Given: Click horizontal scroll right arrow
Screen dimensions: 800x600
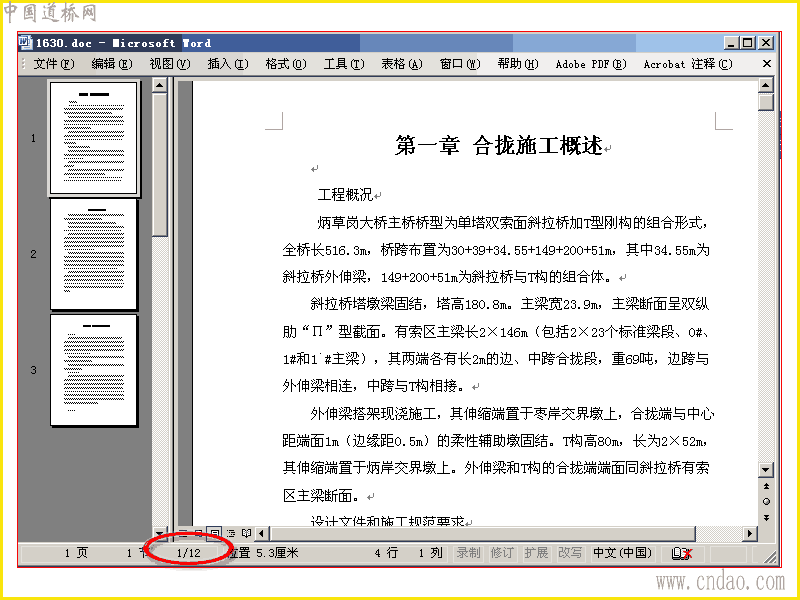Looking at the screenshot, I should (749, 534).
